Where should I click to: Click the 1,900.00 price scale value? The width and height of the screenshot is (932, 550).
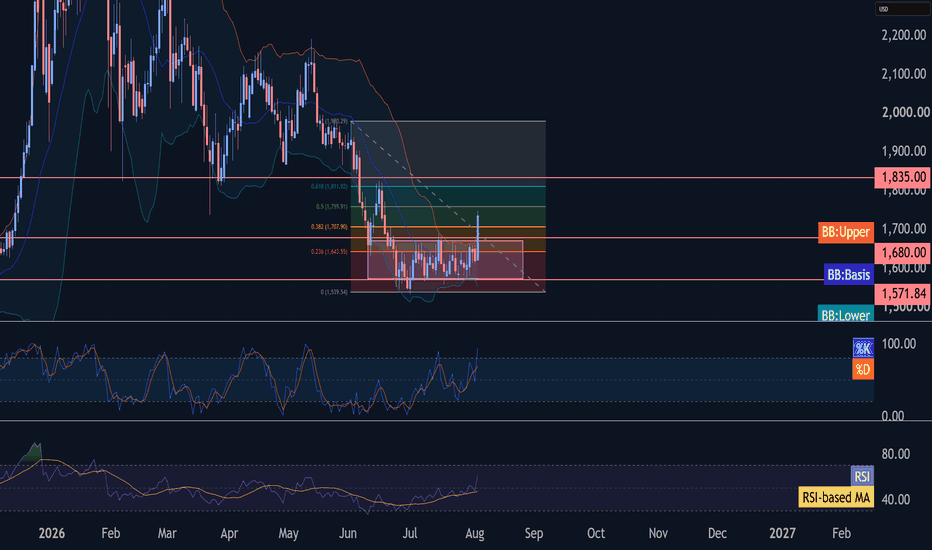click(x=903, y=151)
